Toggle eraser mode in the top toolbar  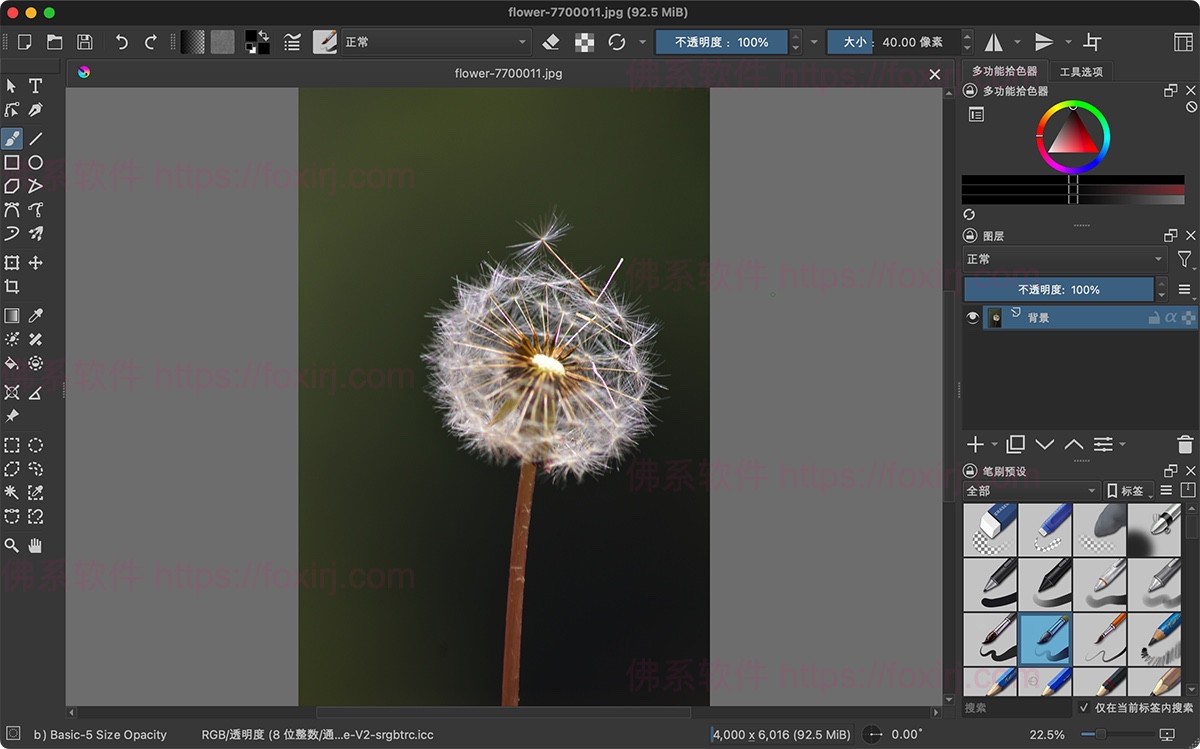[x=550, y=41]
